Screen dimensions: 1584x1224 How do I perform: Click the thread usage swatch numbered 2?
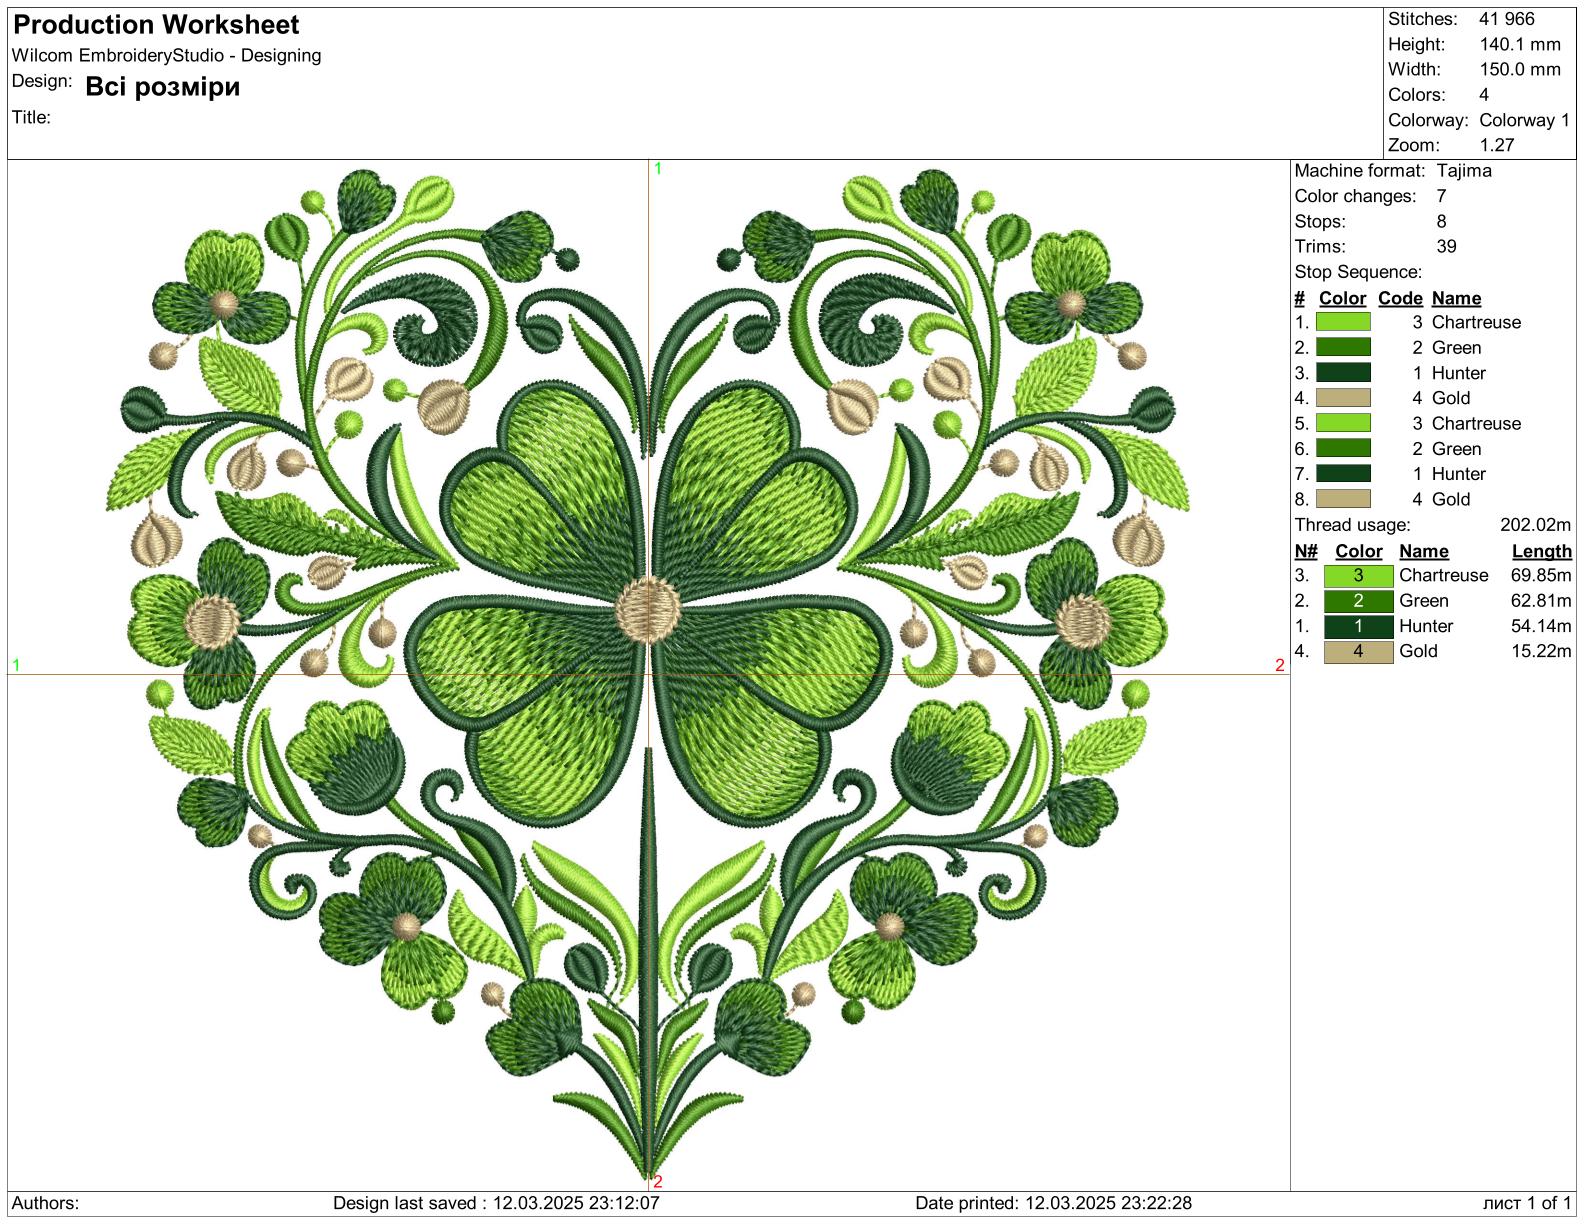[x=1358, y=601]
